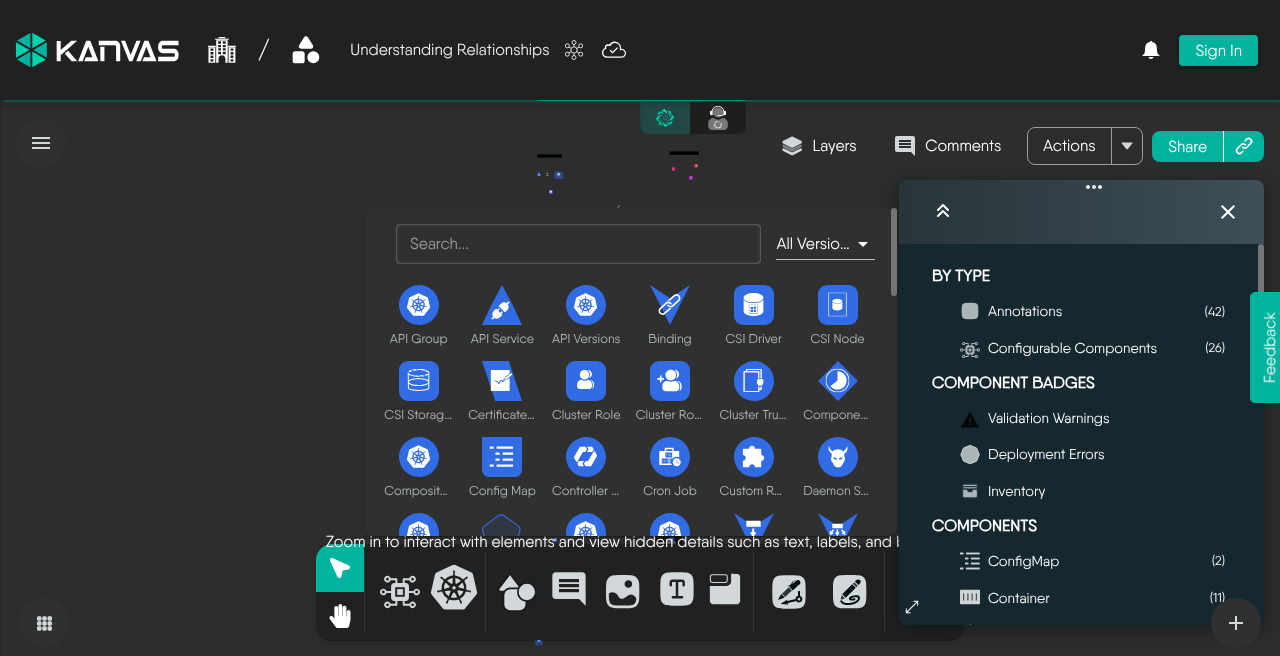Select the Certificate component icon
The image size is (1280, 656).
click(502, 381)
